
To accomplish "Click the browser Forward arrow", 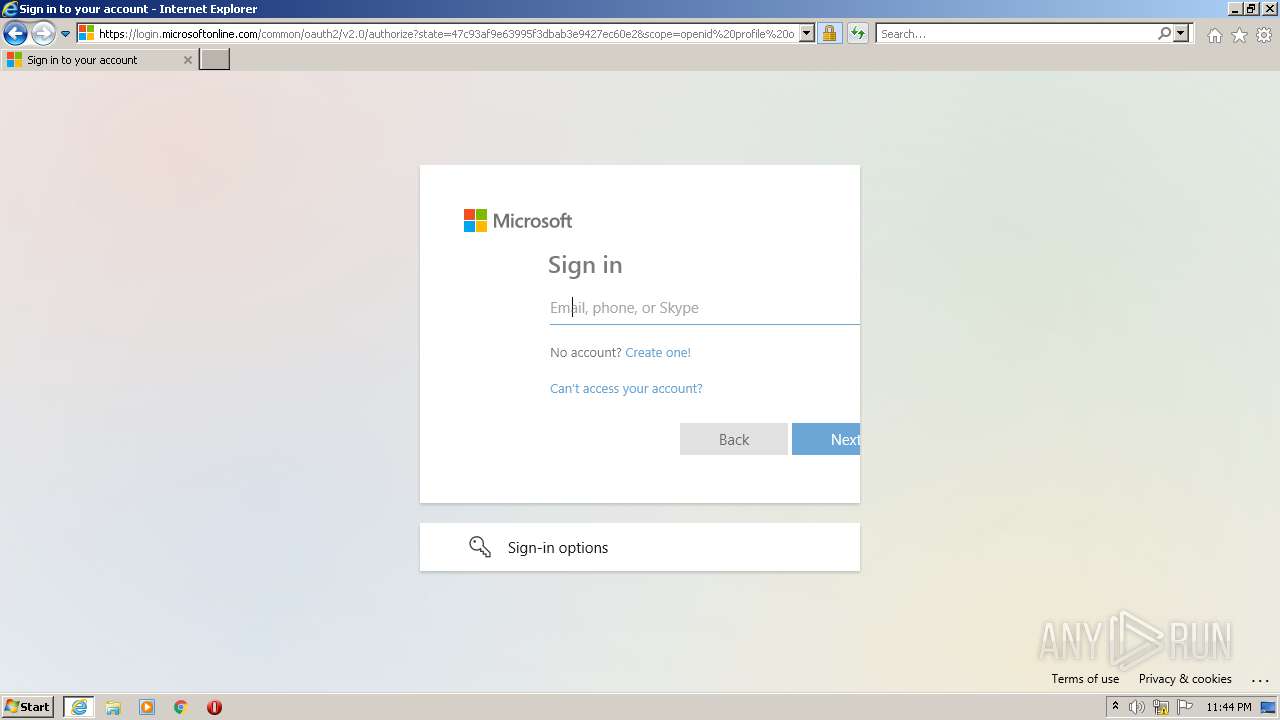I will tap(42, 34).
